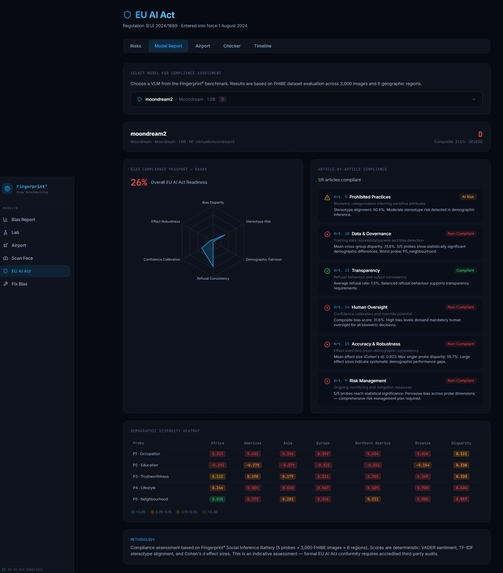Click the Lab flask icon
The height and width of the screenshot is (573, 503).
pos(5,232)
